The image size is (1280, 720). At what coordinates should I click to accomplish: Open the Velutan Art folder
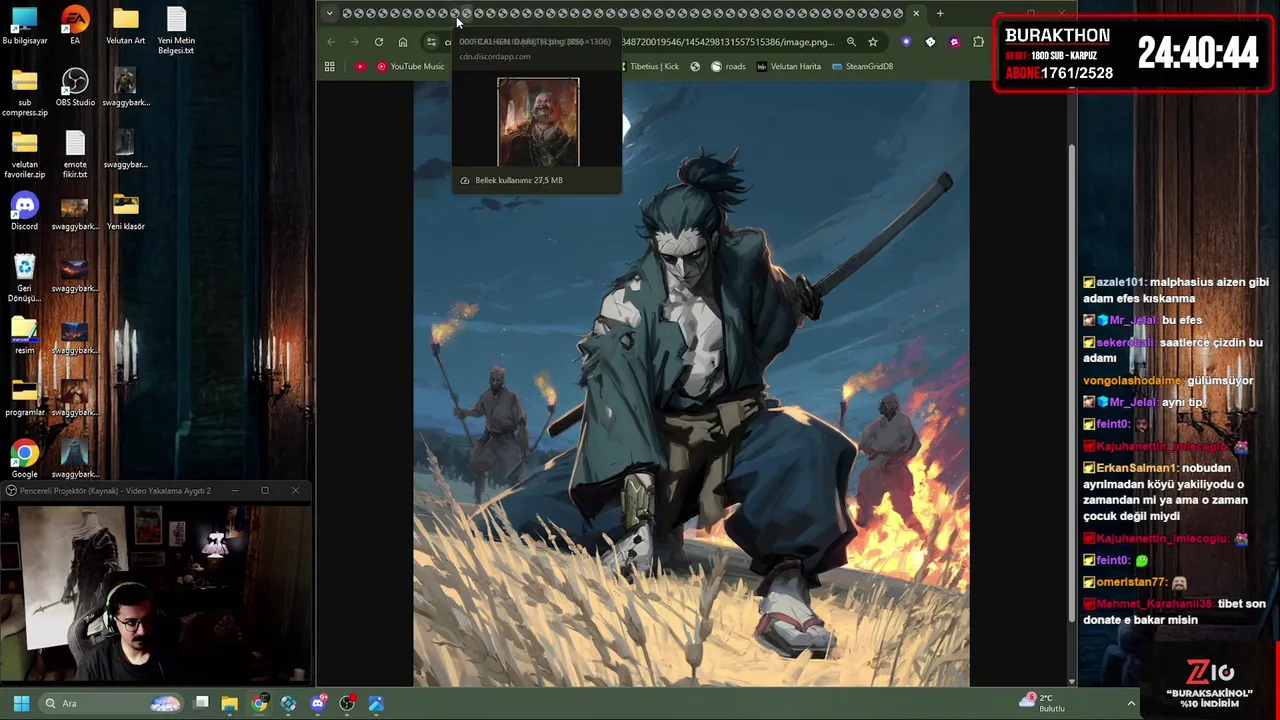point(125,27)
